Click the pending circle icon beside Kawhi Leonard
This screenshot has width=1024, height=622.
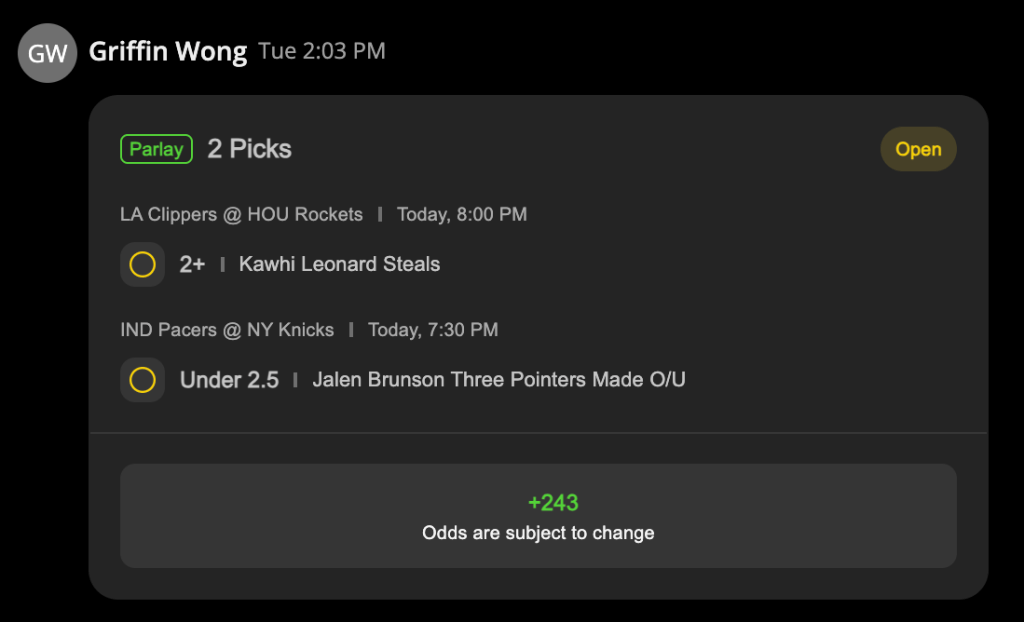142,265
